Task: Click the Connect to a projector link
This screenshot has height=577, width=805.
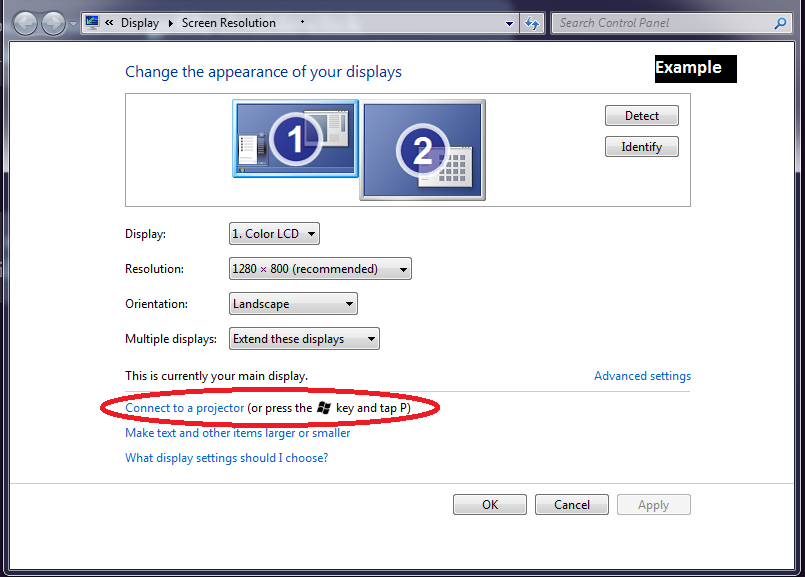Action: (184, 408)
